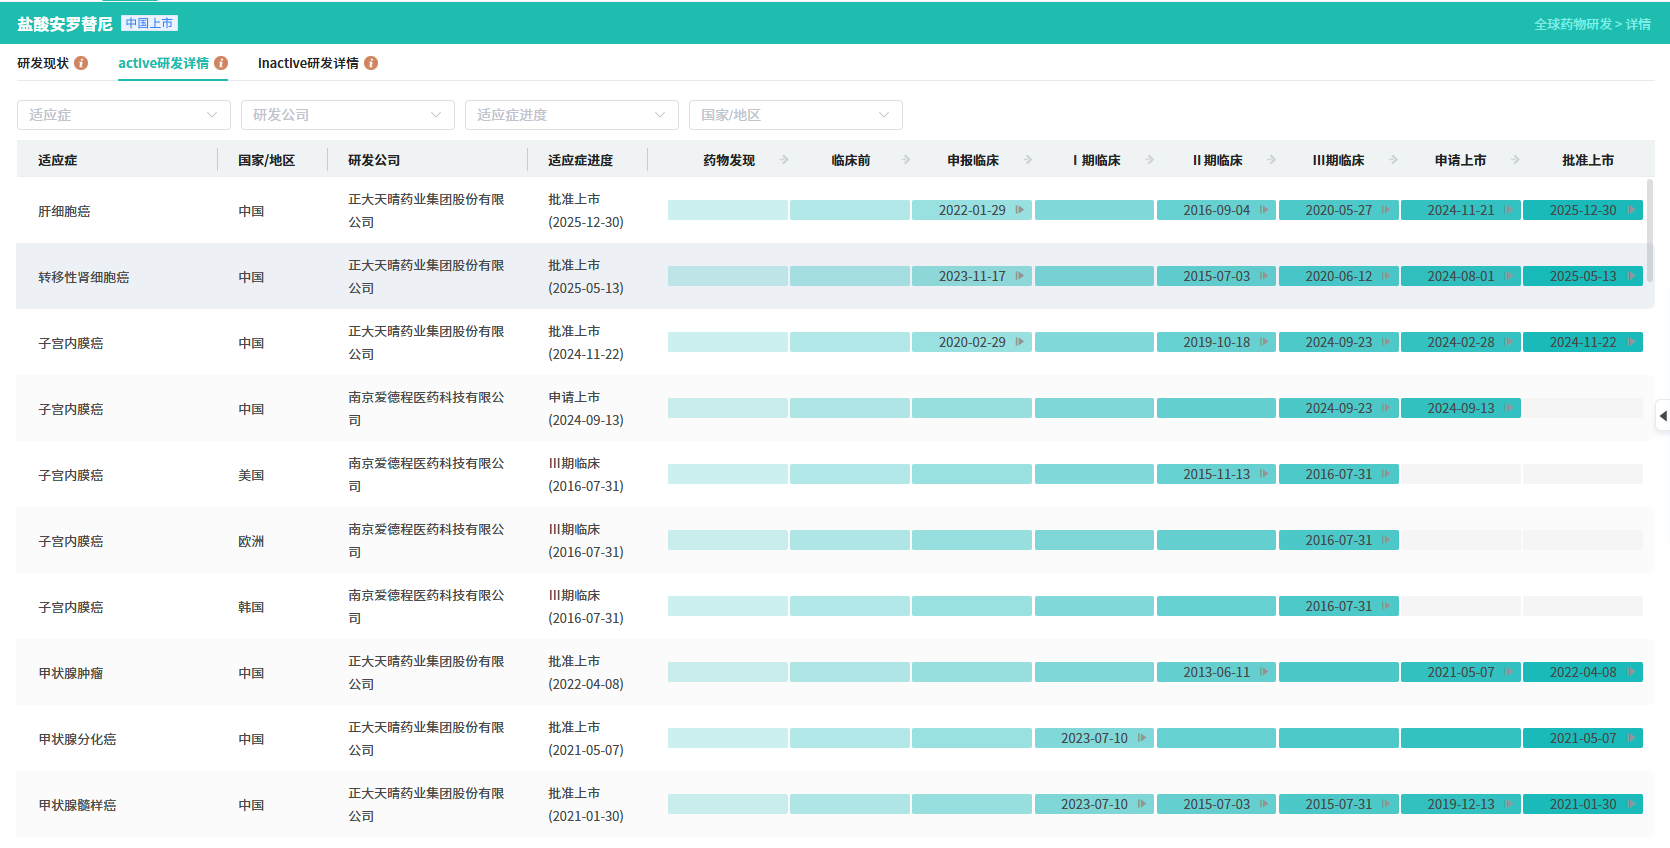The height and width of the screenshot is (848, 1670).
Task: Click 2021-05-07 批准上市 bar for 甲状腺分化癌
Action: pos(1582,738)
